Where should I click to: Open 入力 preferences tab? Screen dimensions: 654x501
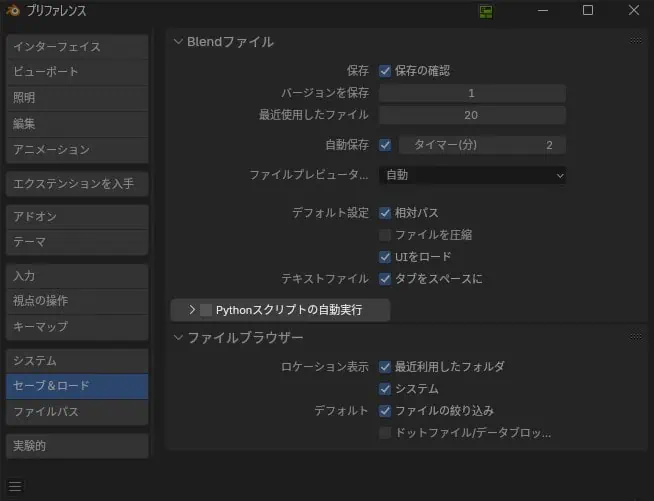click(x=77, y=276)
